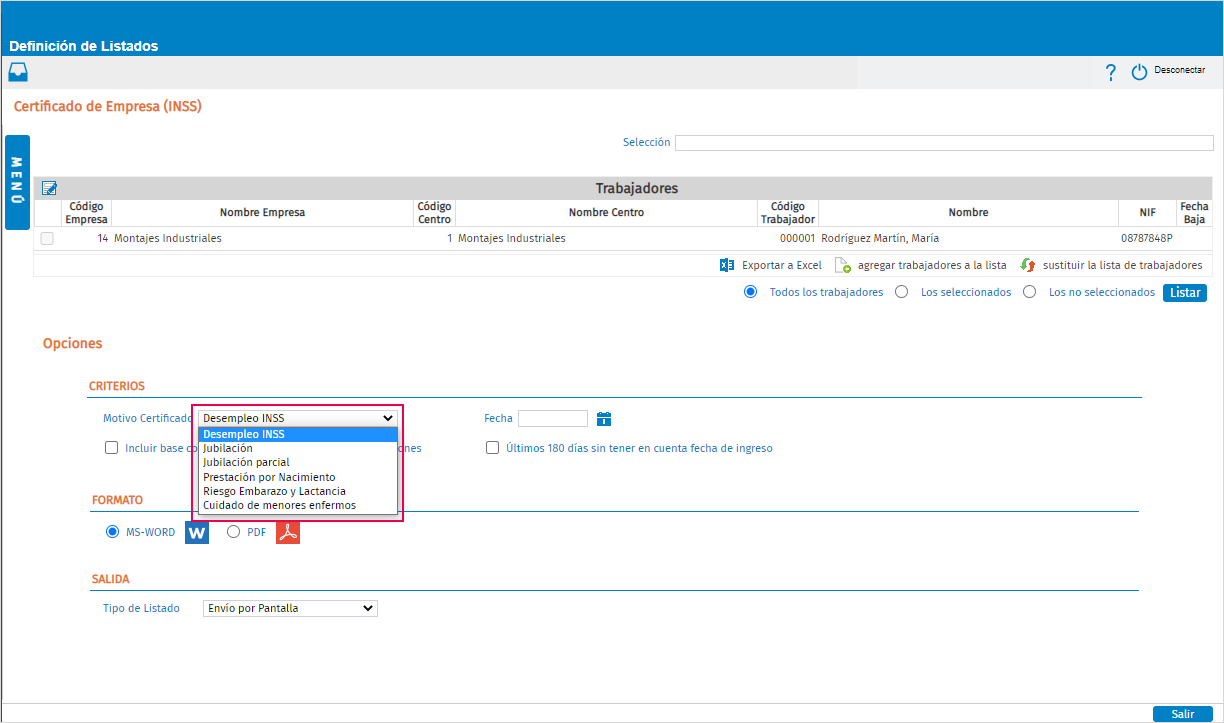Click the substitute workers list icon
Screen dimensions: 1224x723
tap(1027, 265)
